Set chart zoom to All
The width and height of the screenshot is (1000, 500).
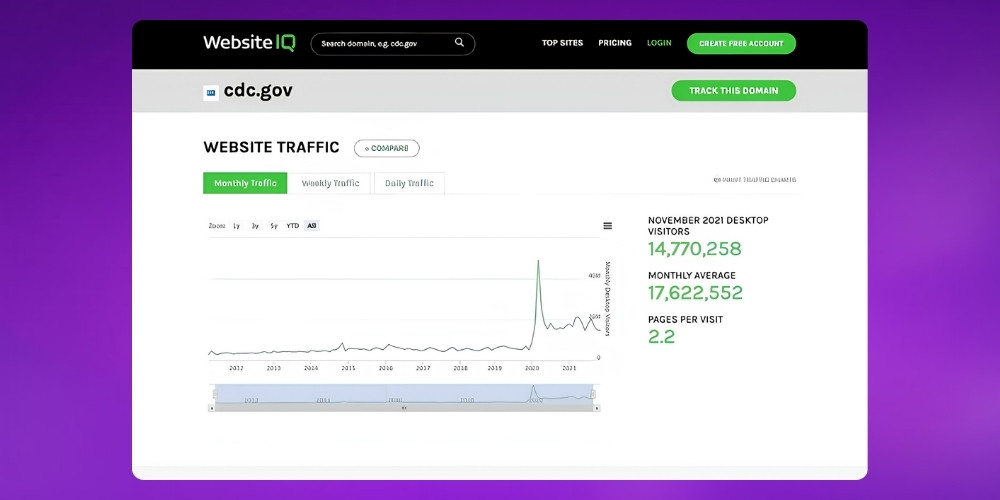(x=311, y=226)
